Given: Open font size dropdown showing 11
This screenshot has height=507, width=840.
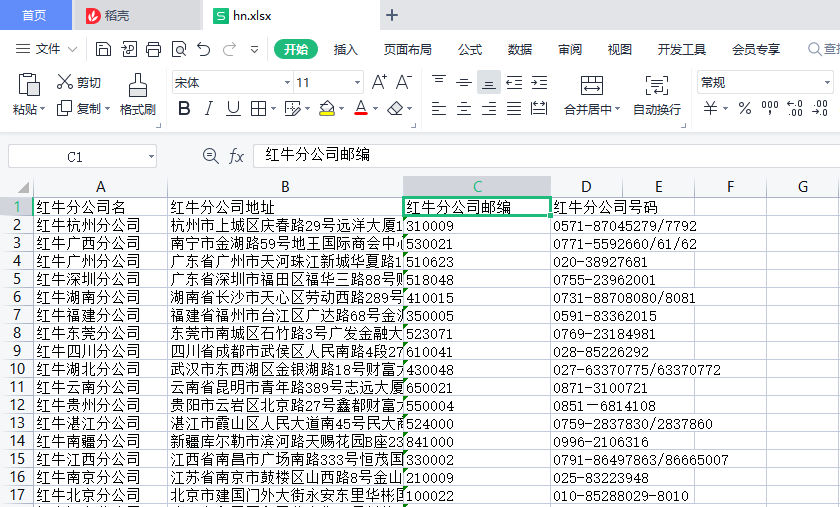Looking at the screenshot, I should click(357, 83).
